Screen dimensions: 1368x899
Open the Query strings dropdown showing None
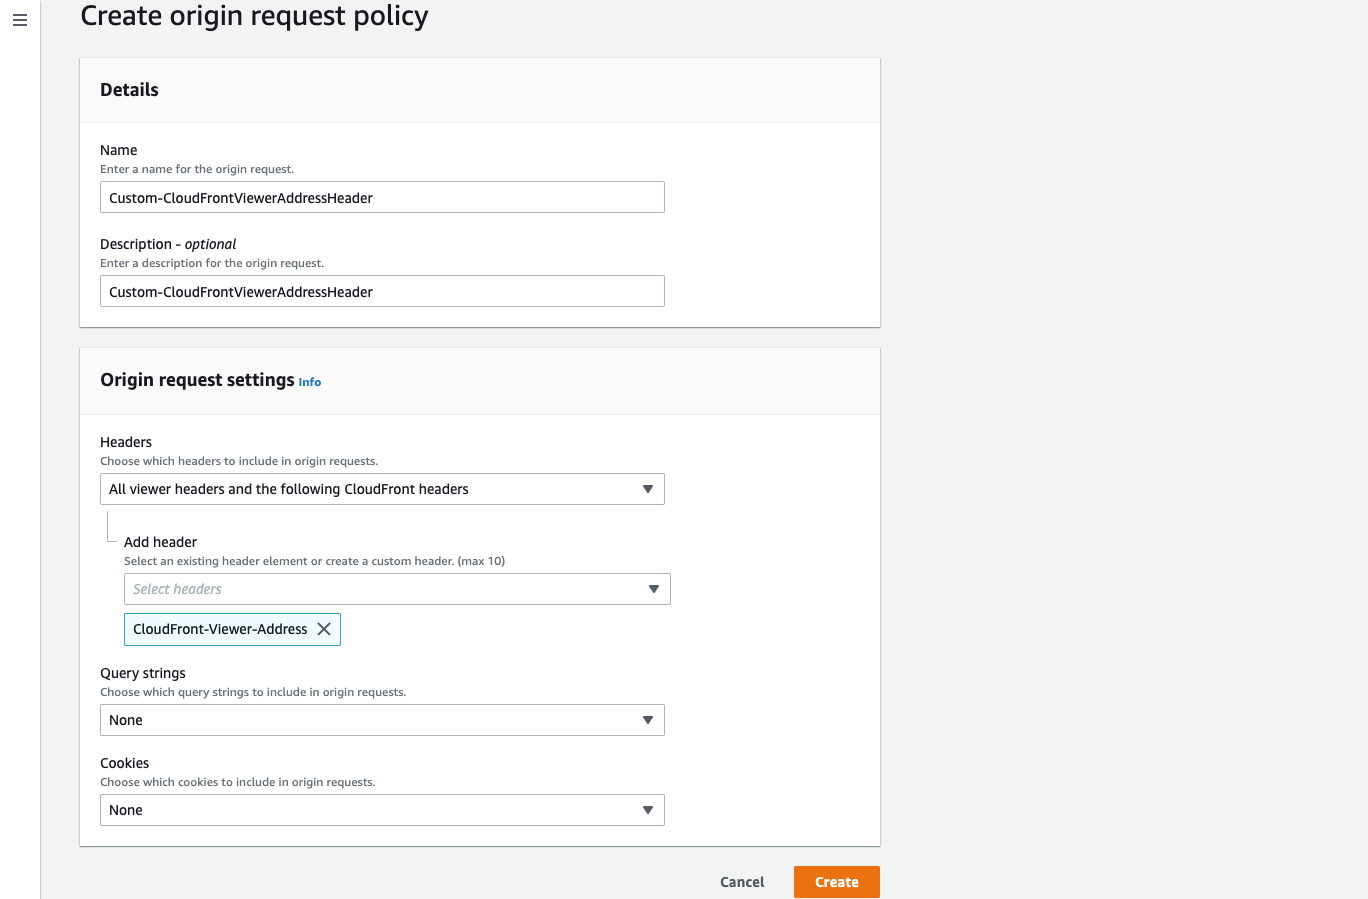tap(382, 720)
